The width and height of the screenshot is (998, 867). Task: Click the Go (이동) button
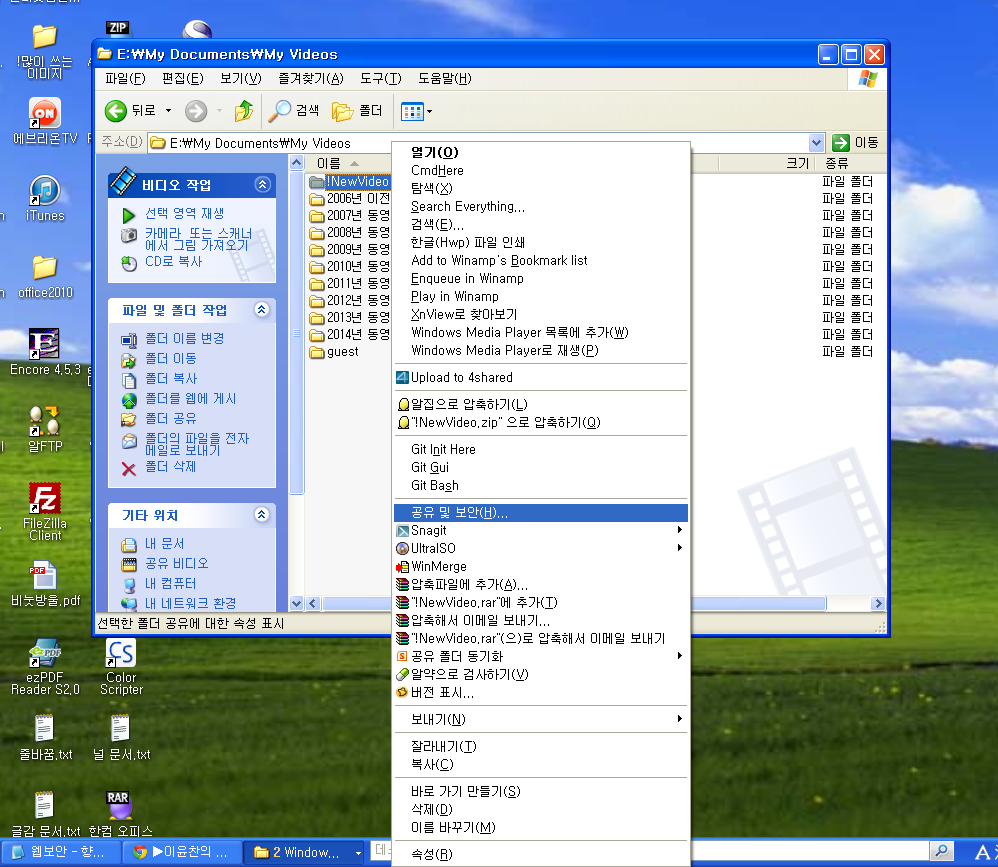855,143
